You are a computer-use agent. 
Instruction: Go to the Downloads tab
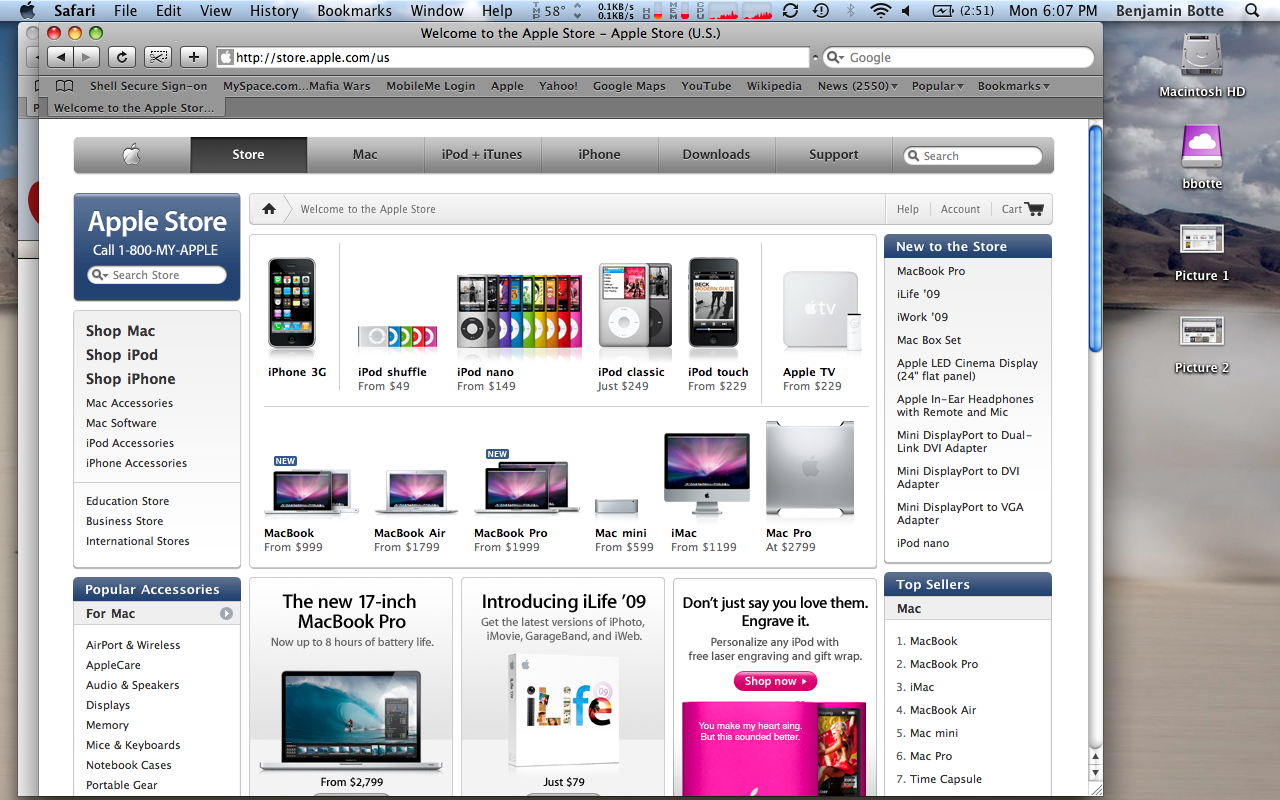pos(716,154)
